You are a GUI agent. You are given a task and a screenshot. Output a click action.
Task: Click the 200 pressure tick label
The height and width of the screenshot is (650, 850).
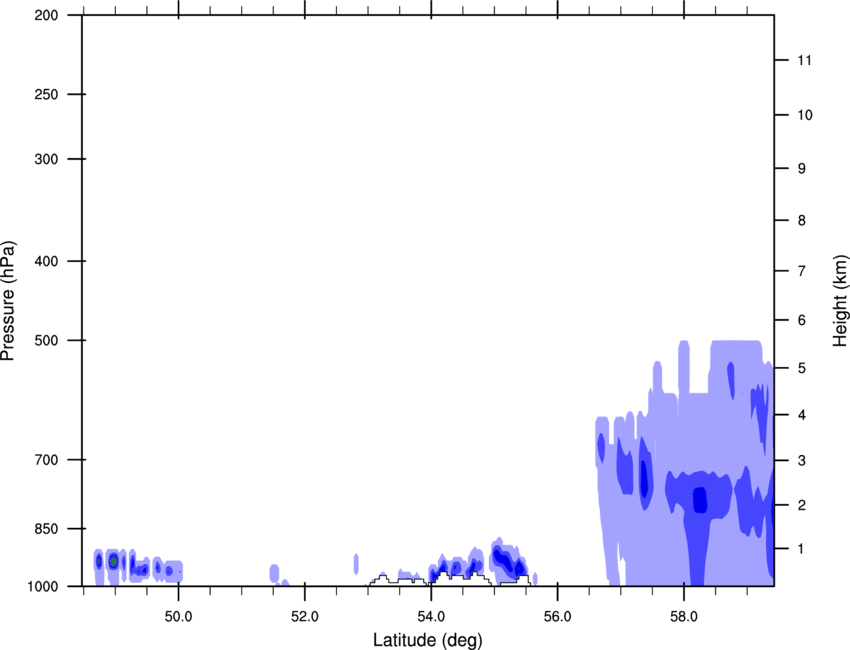pos(46,15)
